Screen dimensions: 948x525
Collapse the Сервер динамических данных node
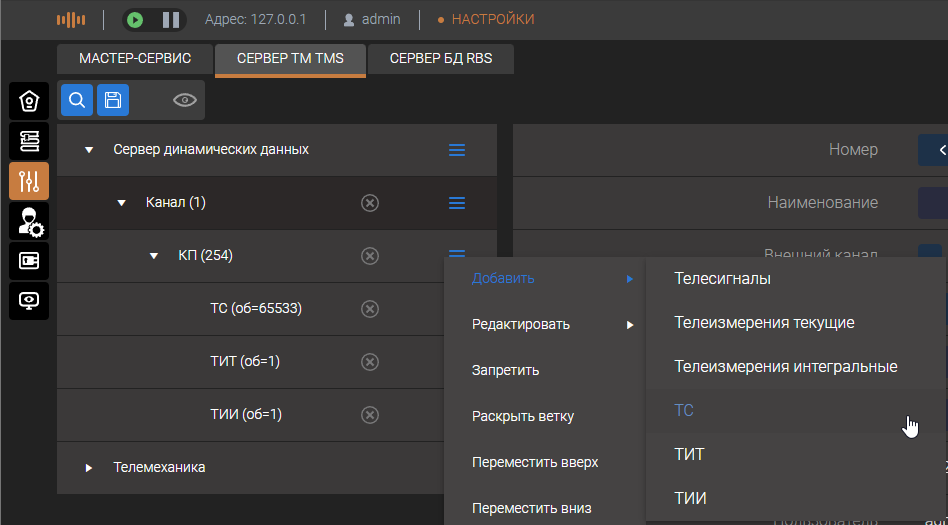tap(89, 150)
